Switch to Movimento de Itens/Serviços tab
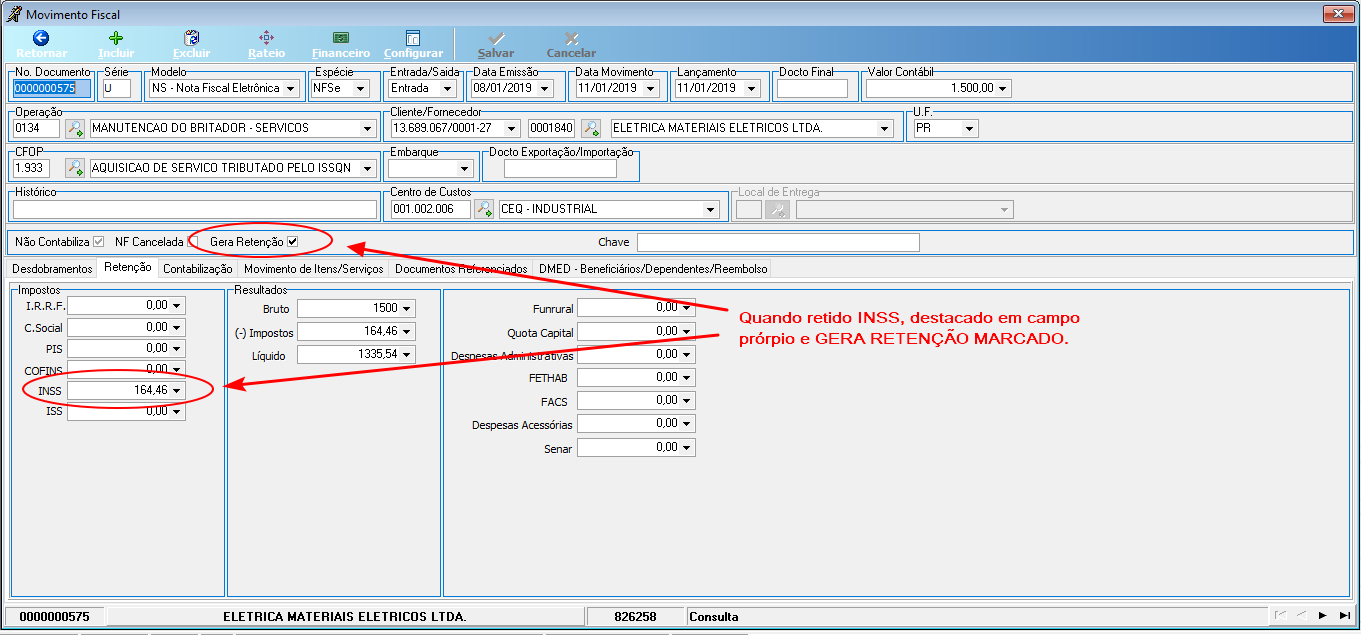Image resolution: width=1361 pixels, height=635 pixels. tap(314, 269)
